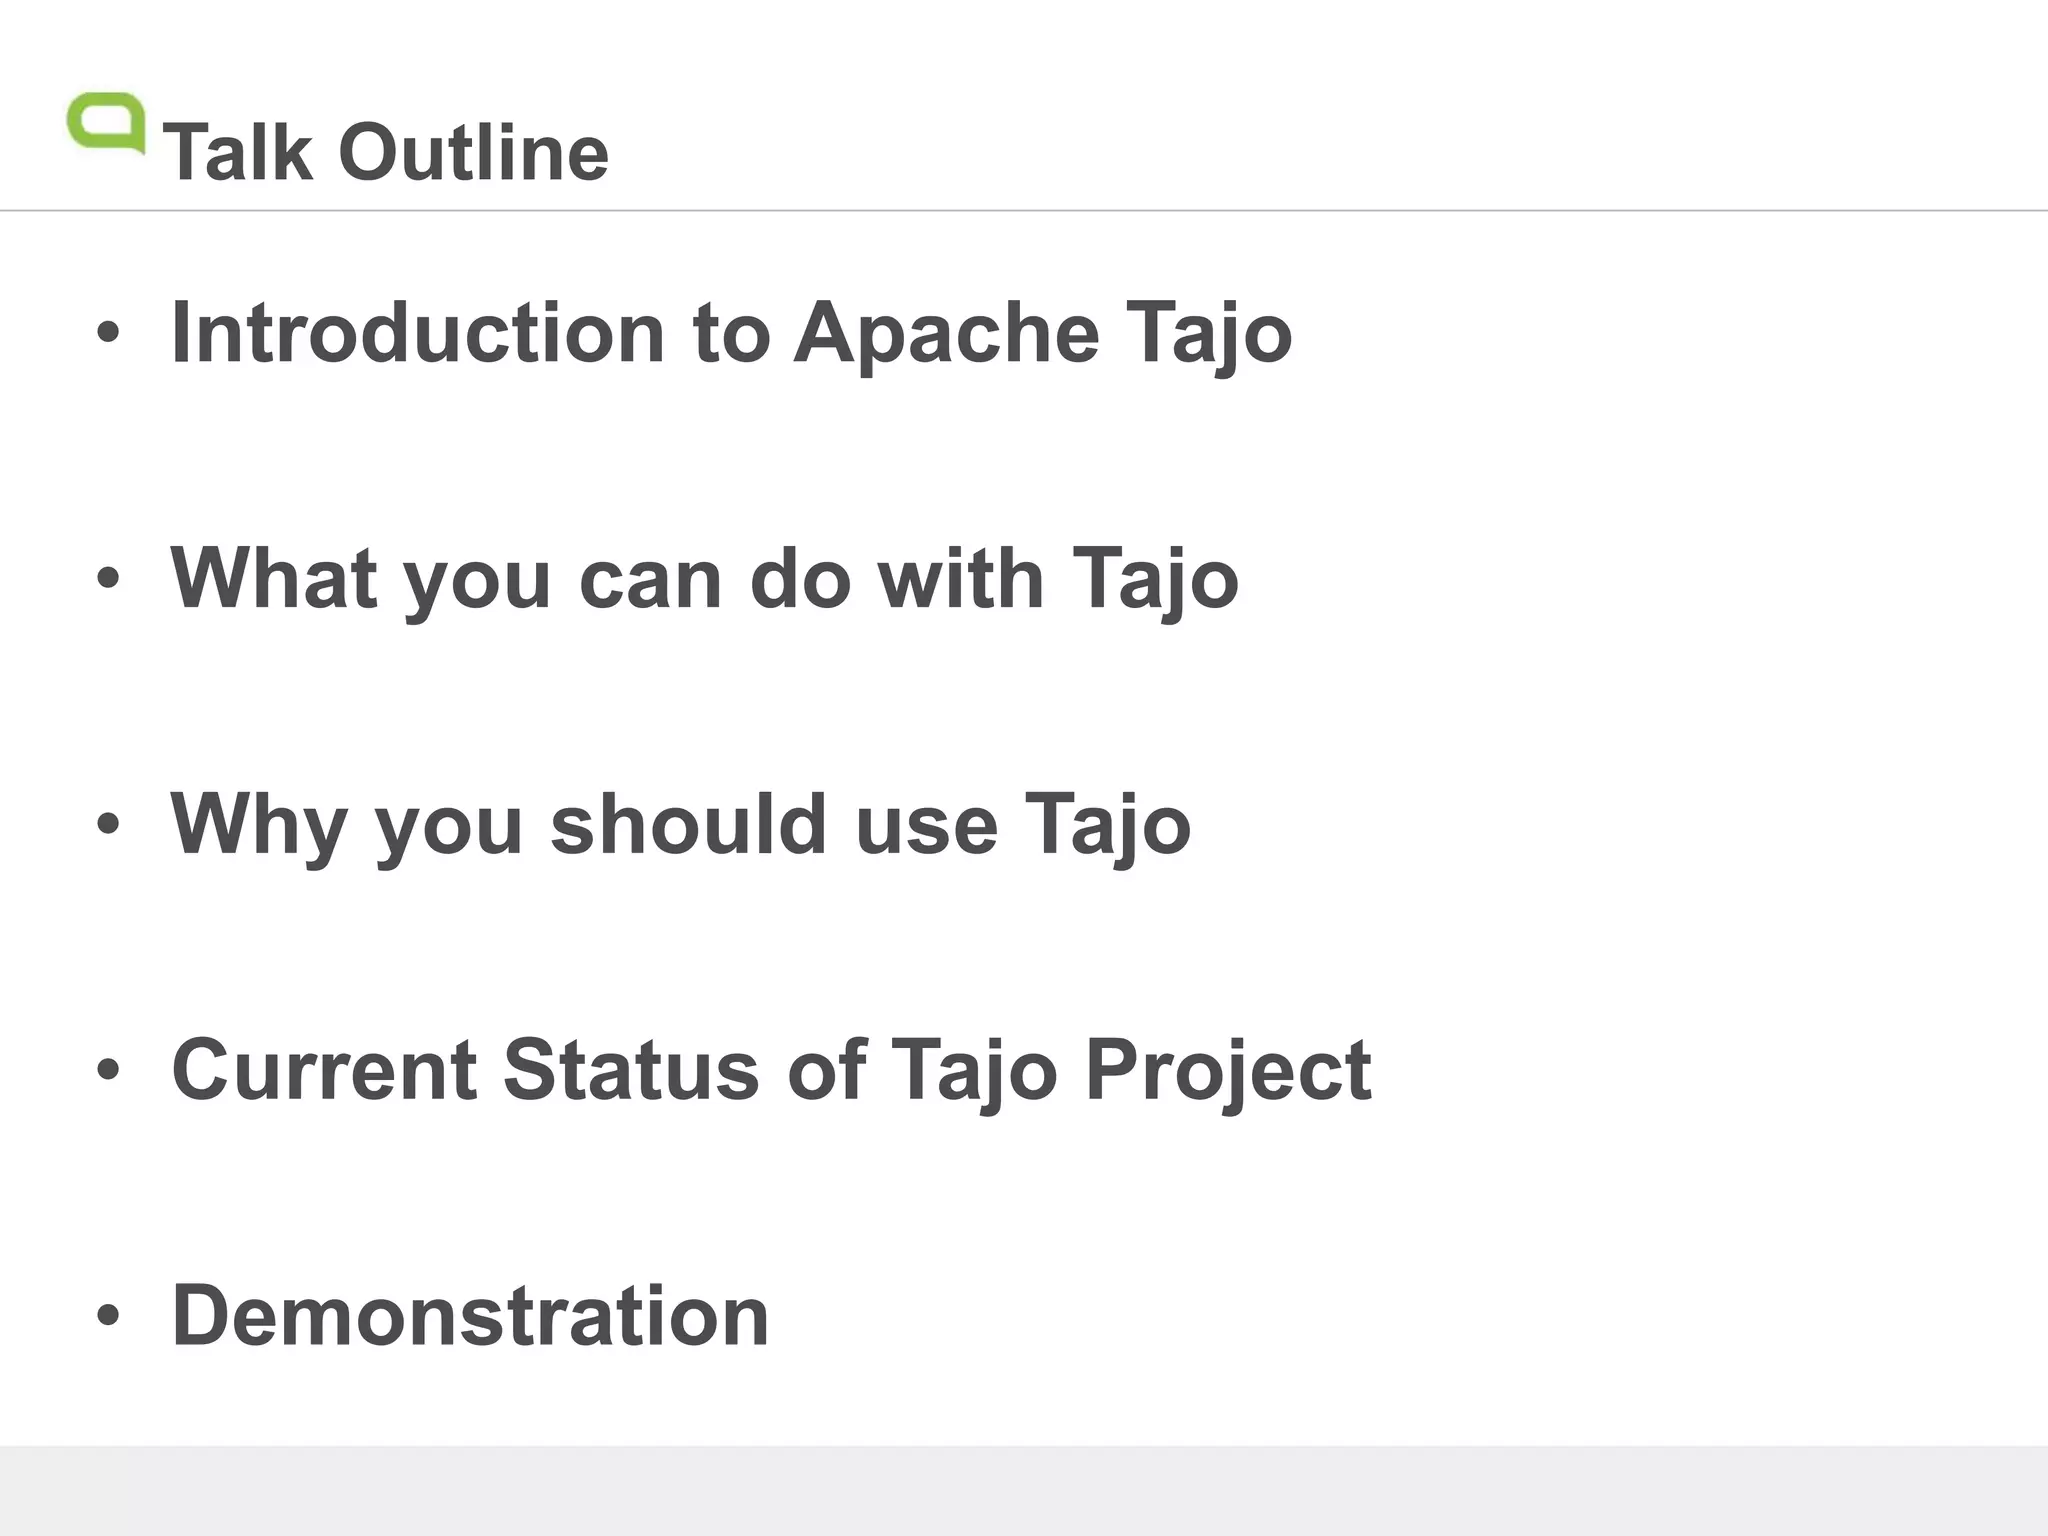Click the Talk Outline slide title

point(386,153)
